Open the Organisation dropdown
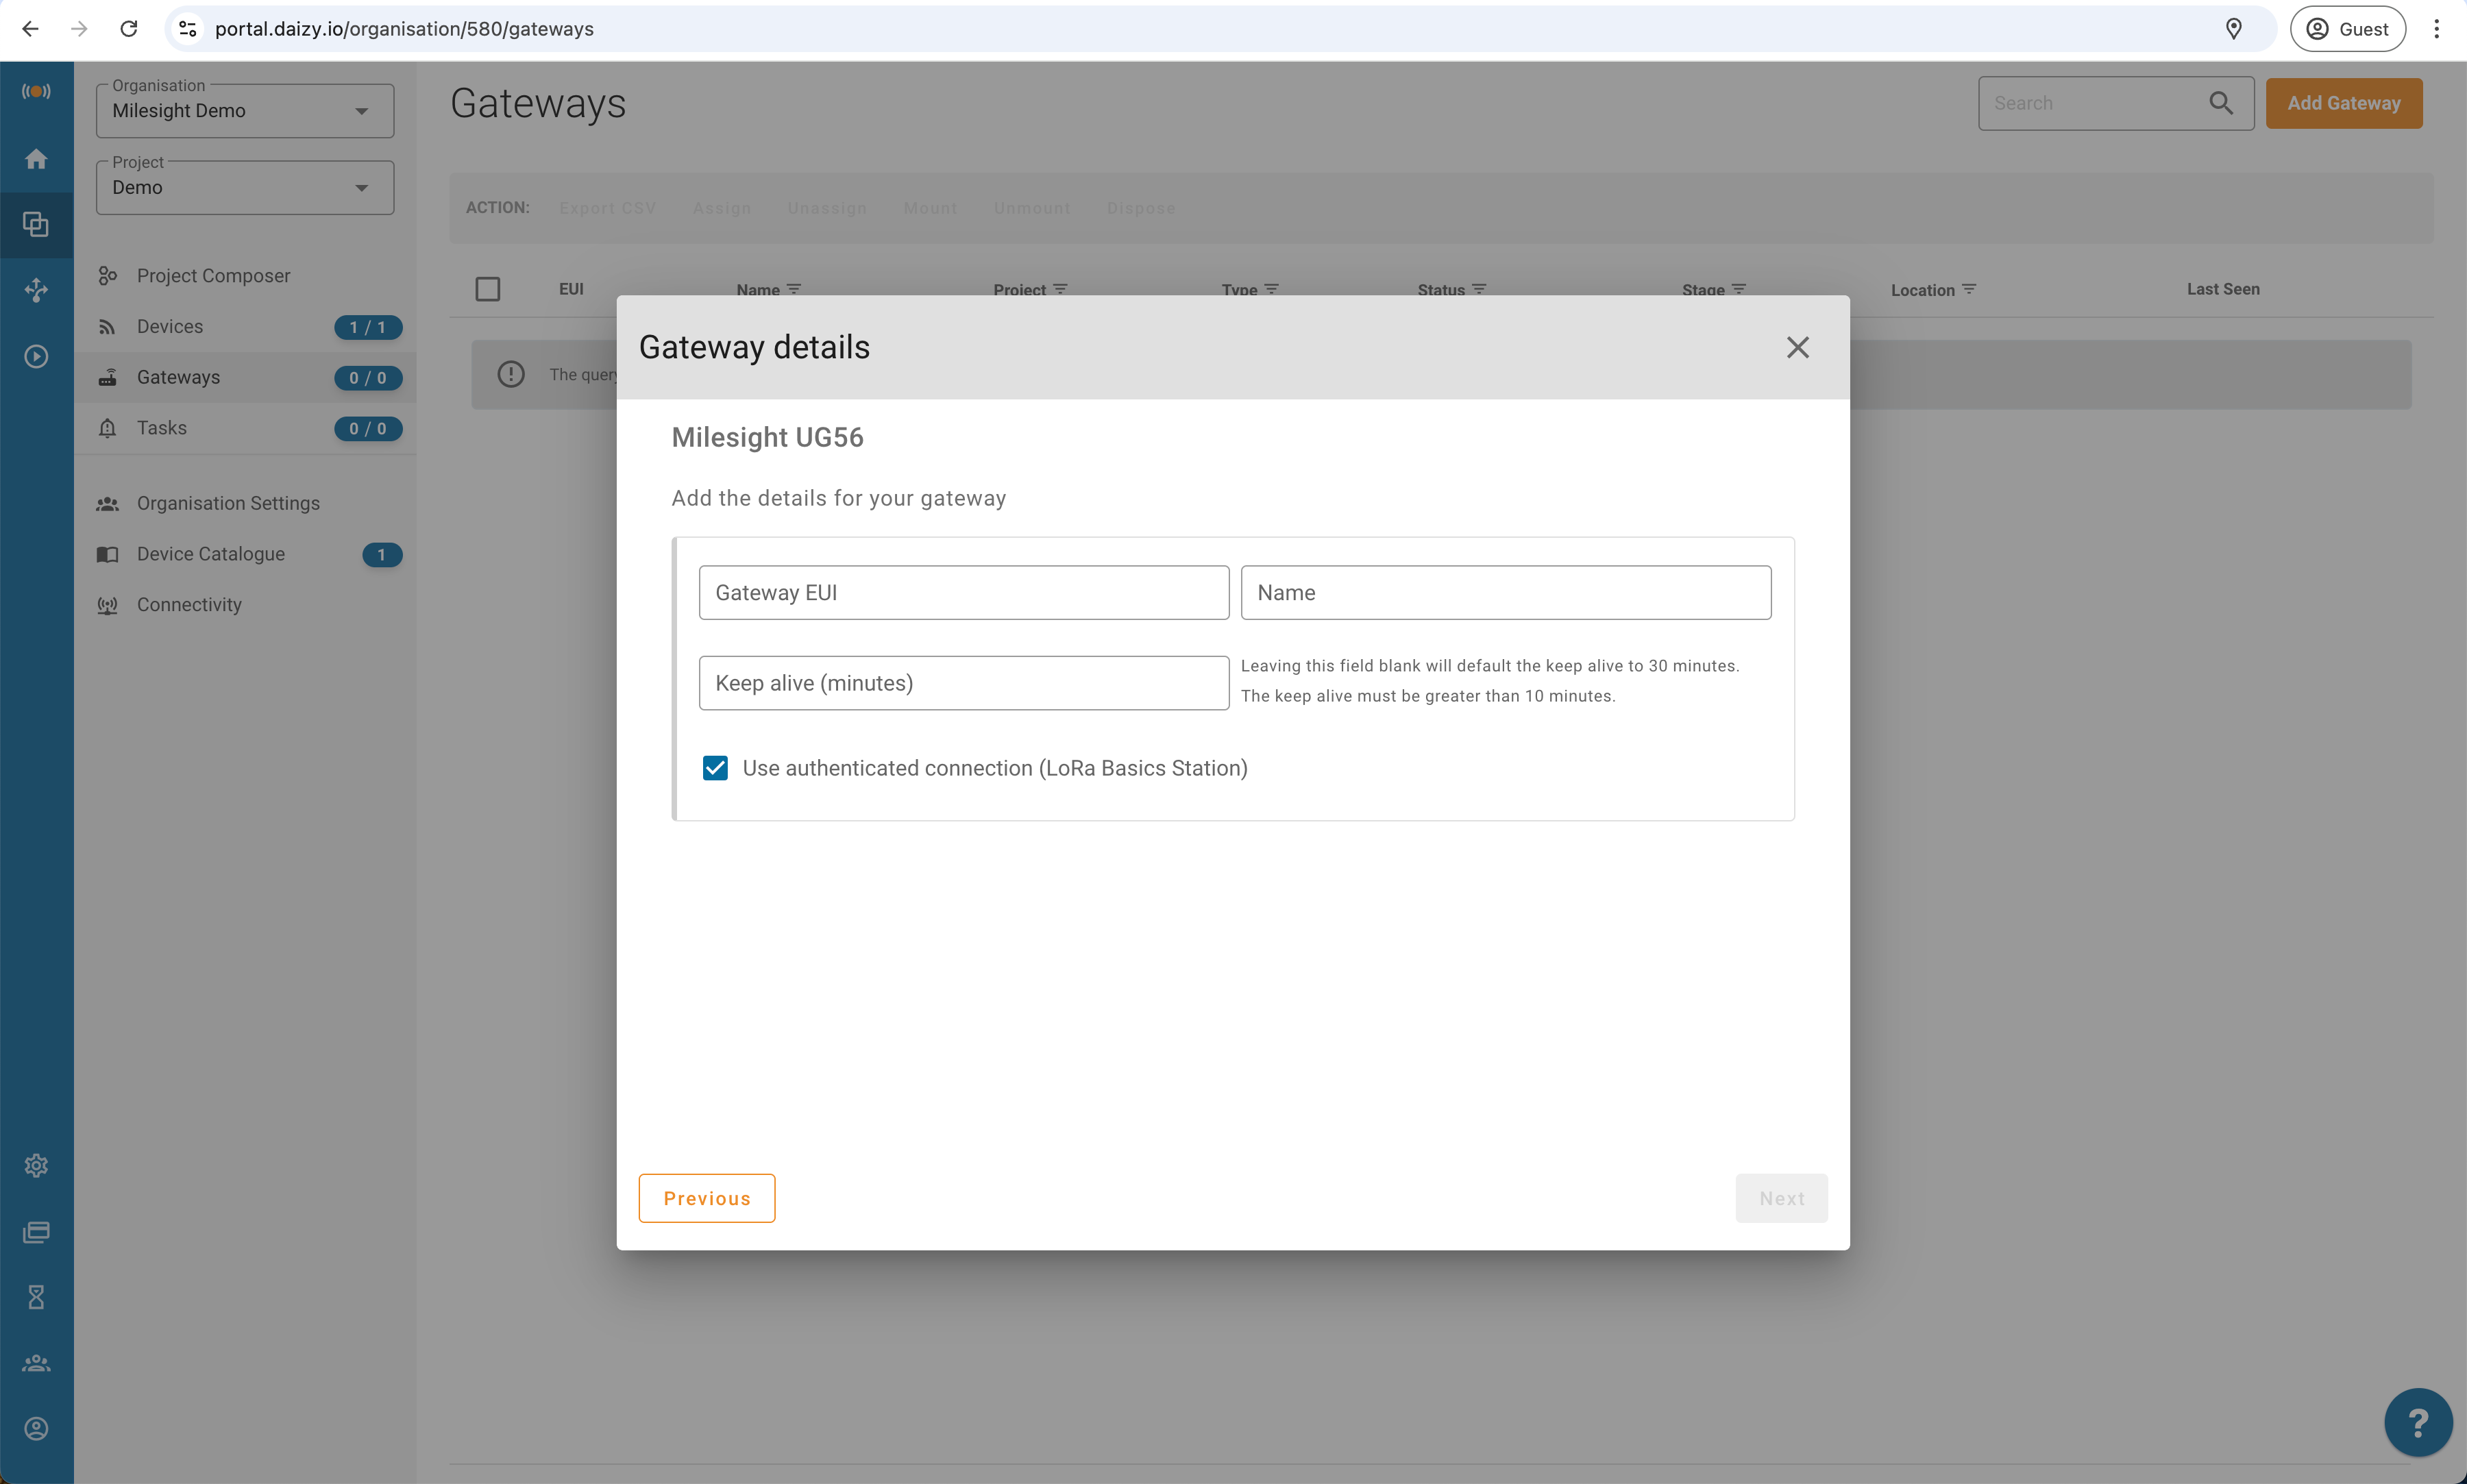Screen dimensions: 2467x1484 point(245,110)
